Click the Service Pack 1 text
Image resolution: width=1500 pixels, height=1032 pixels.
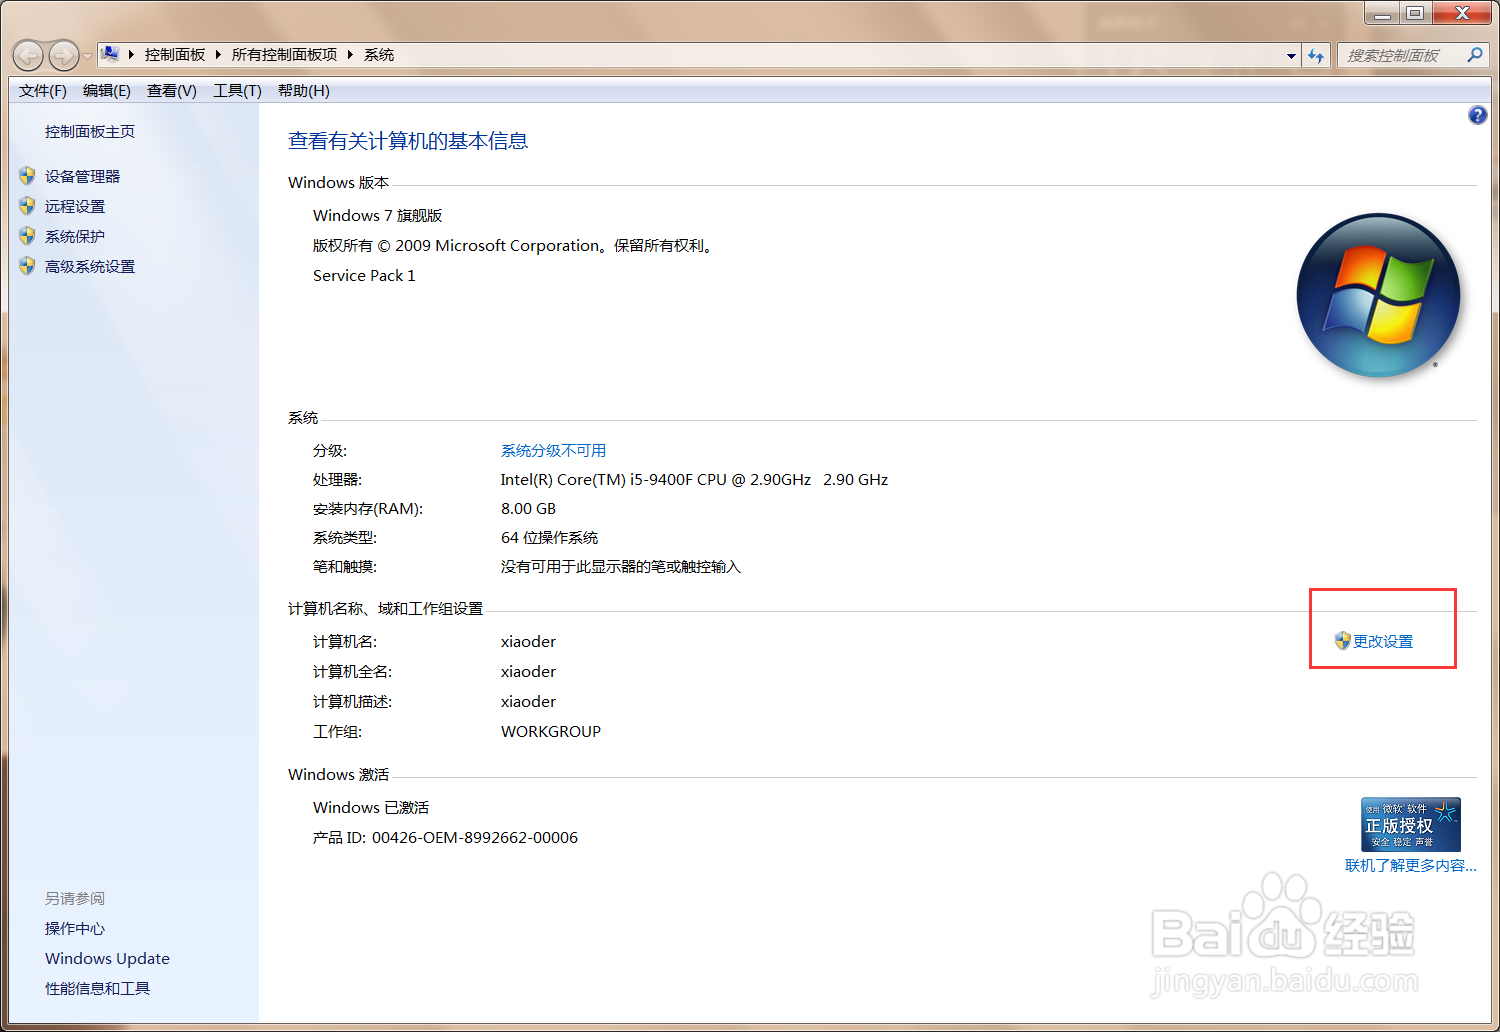click(x=364, y=276)
